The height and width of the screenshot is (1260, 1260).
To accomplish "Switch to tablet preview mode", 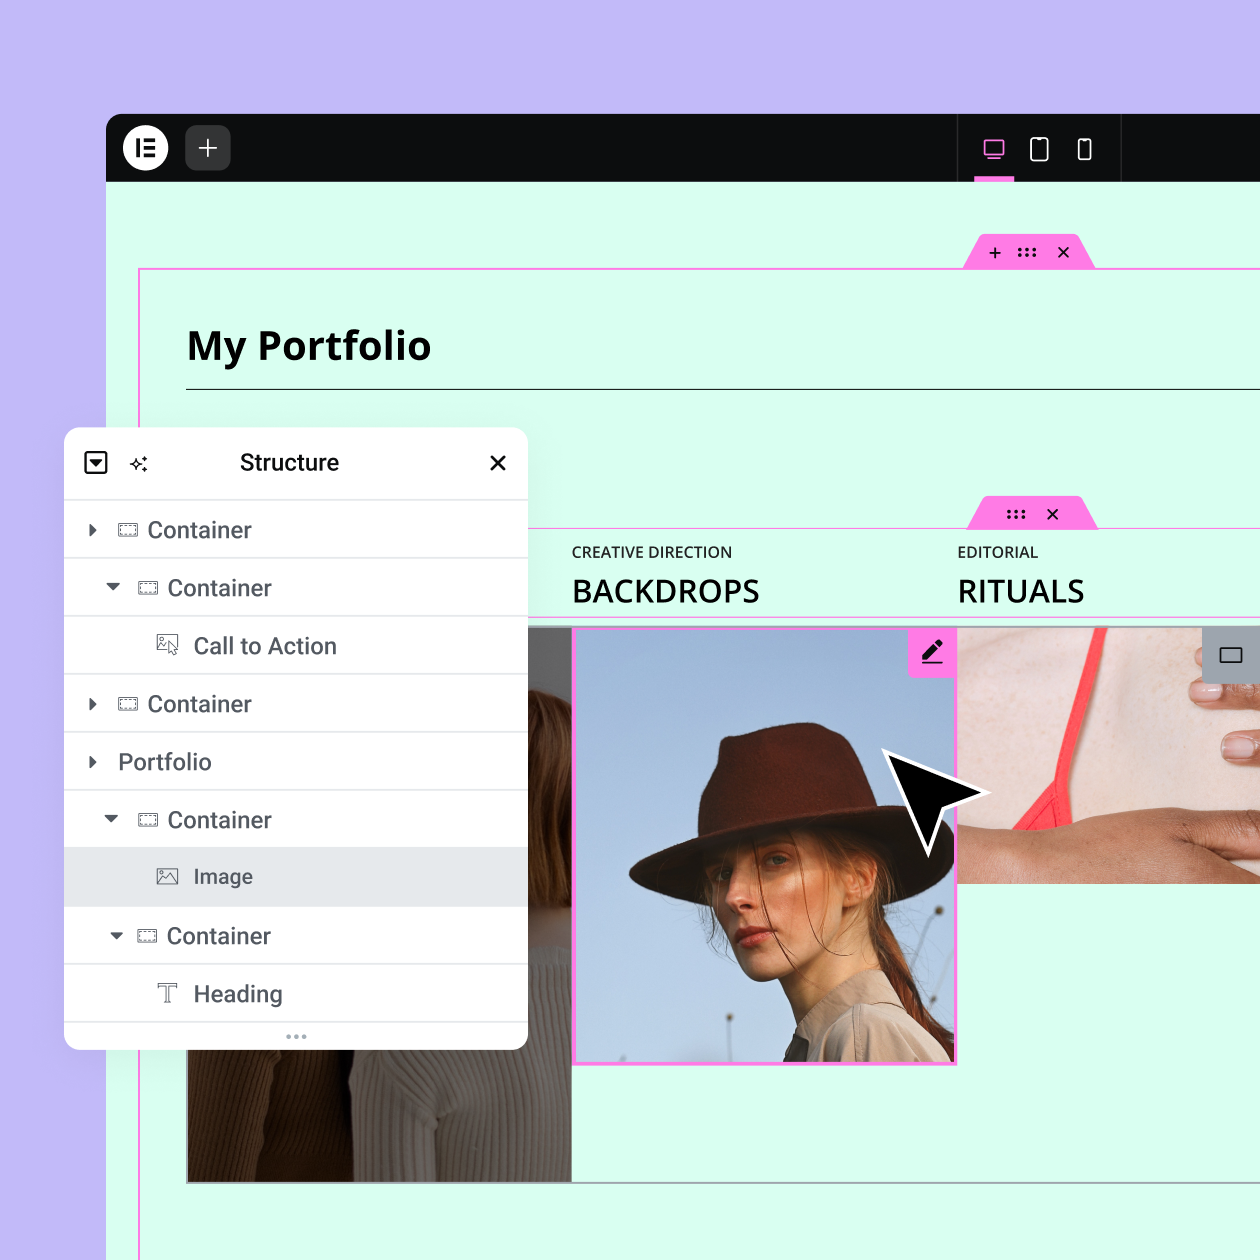I will pyautogui.click(x=1039, y=149).
